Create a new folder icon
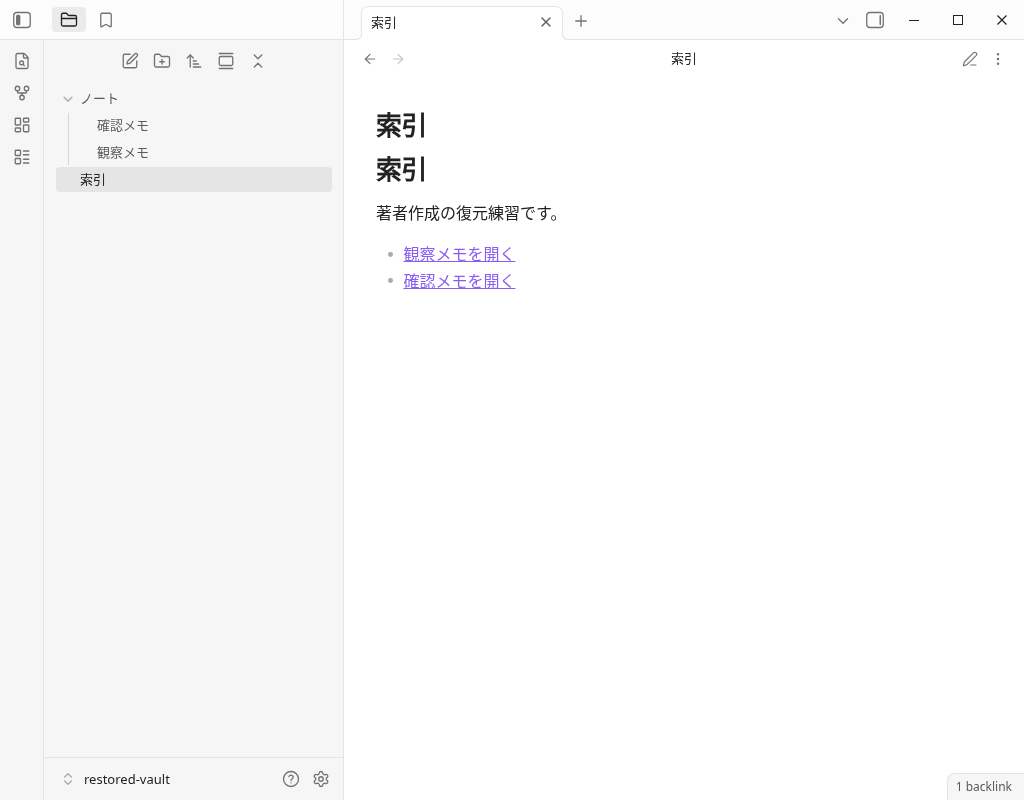 point(162,61)
